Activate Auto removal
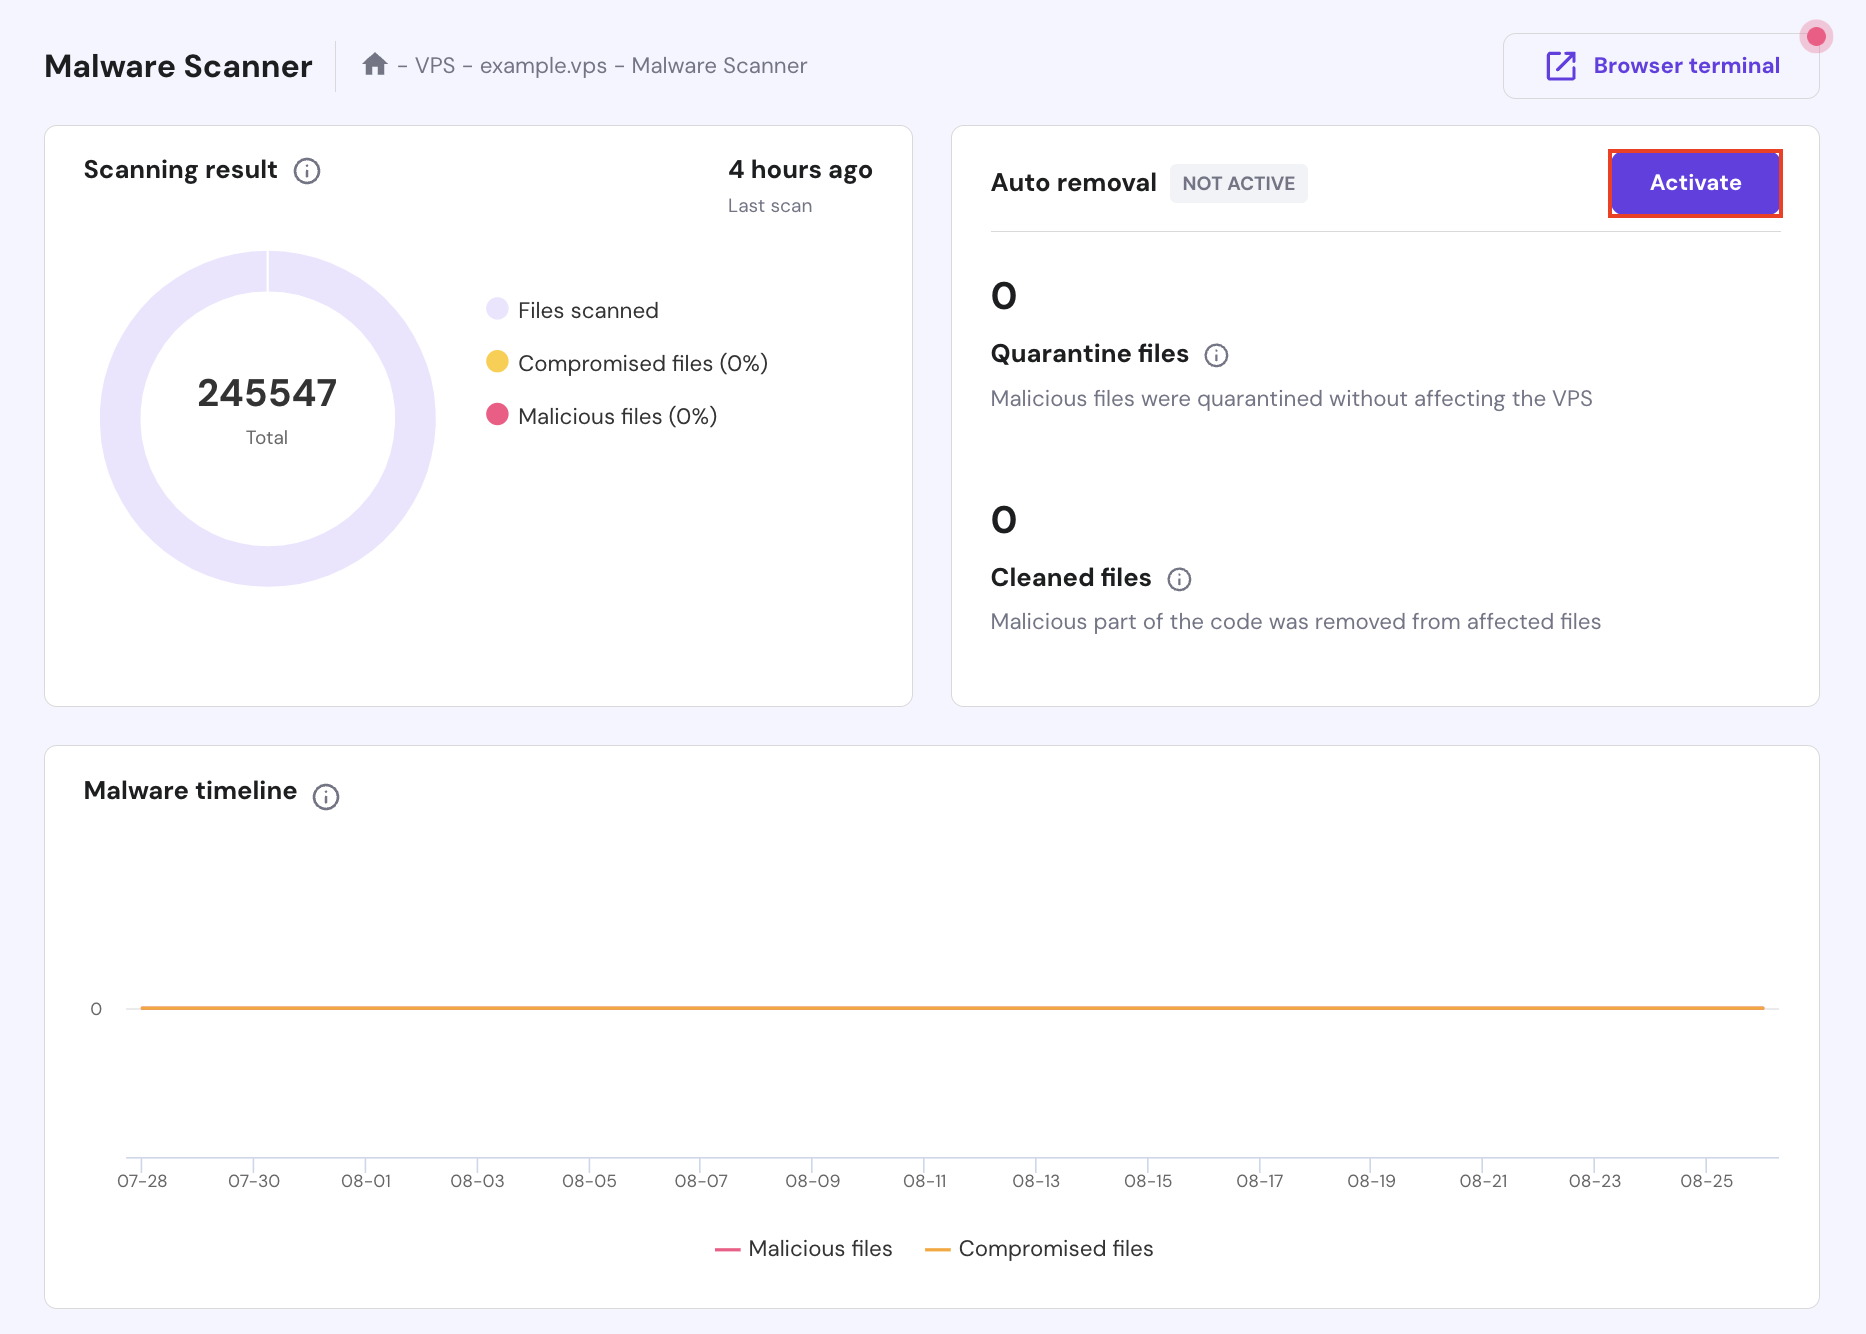The width and height of the screenshot is (1866, 1334). (x=1695, y=183)
